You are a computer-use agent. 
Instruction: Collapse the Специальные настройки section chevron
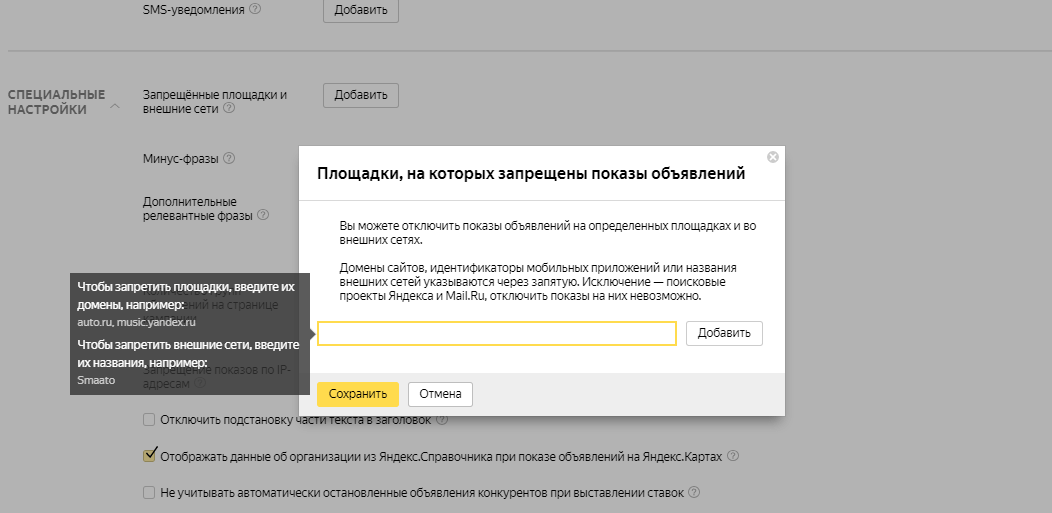pyautogui.click(x=114, y=105)
